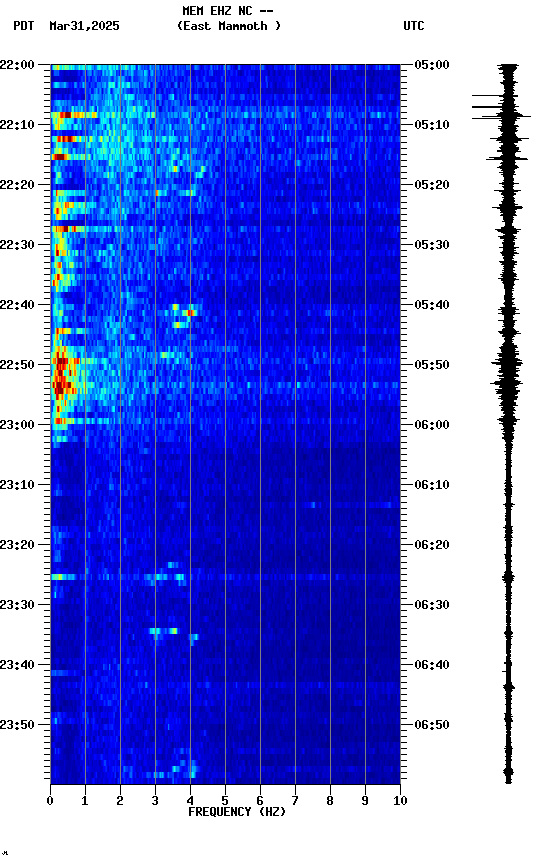Image resolution: width=552 pixels, height=864 pixels.
Task: Click the frequency axis tick '9'
Action: click(365, 801)
